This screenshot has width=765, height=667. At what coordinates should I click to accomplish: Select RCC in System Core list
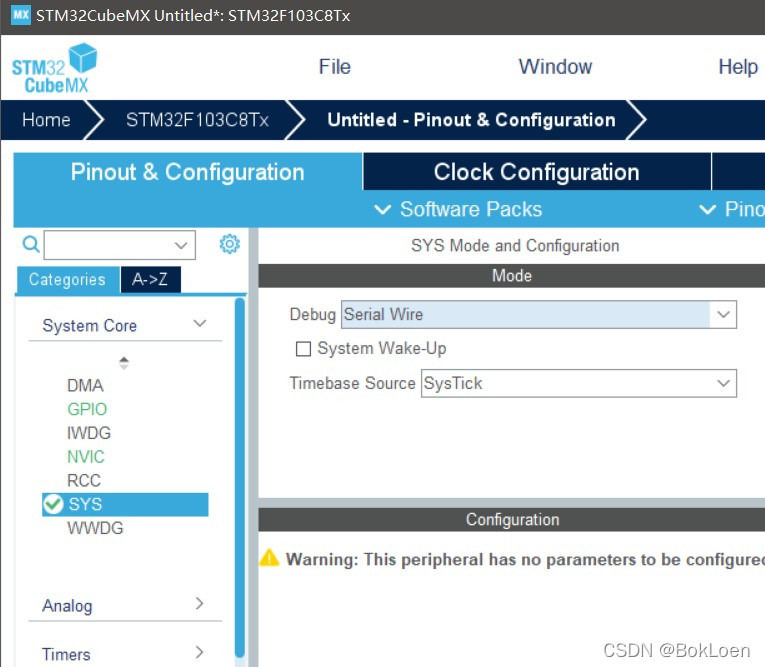click(84, 481)
